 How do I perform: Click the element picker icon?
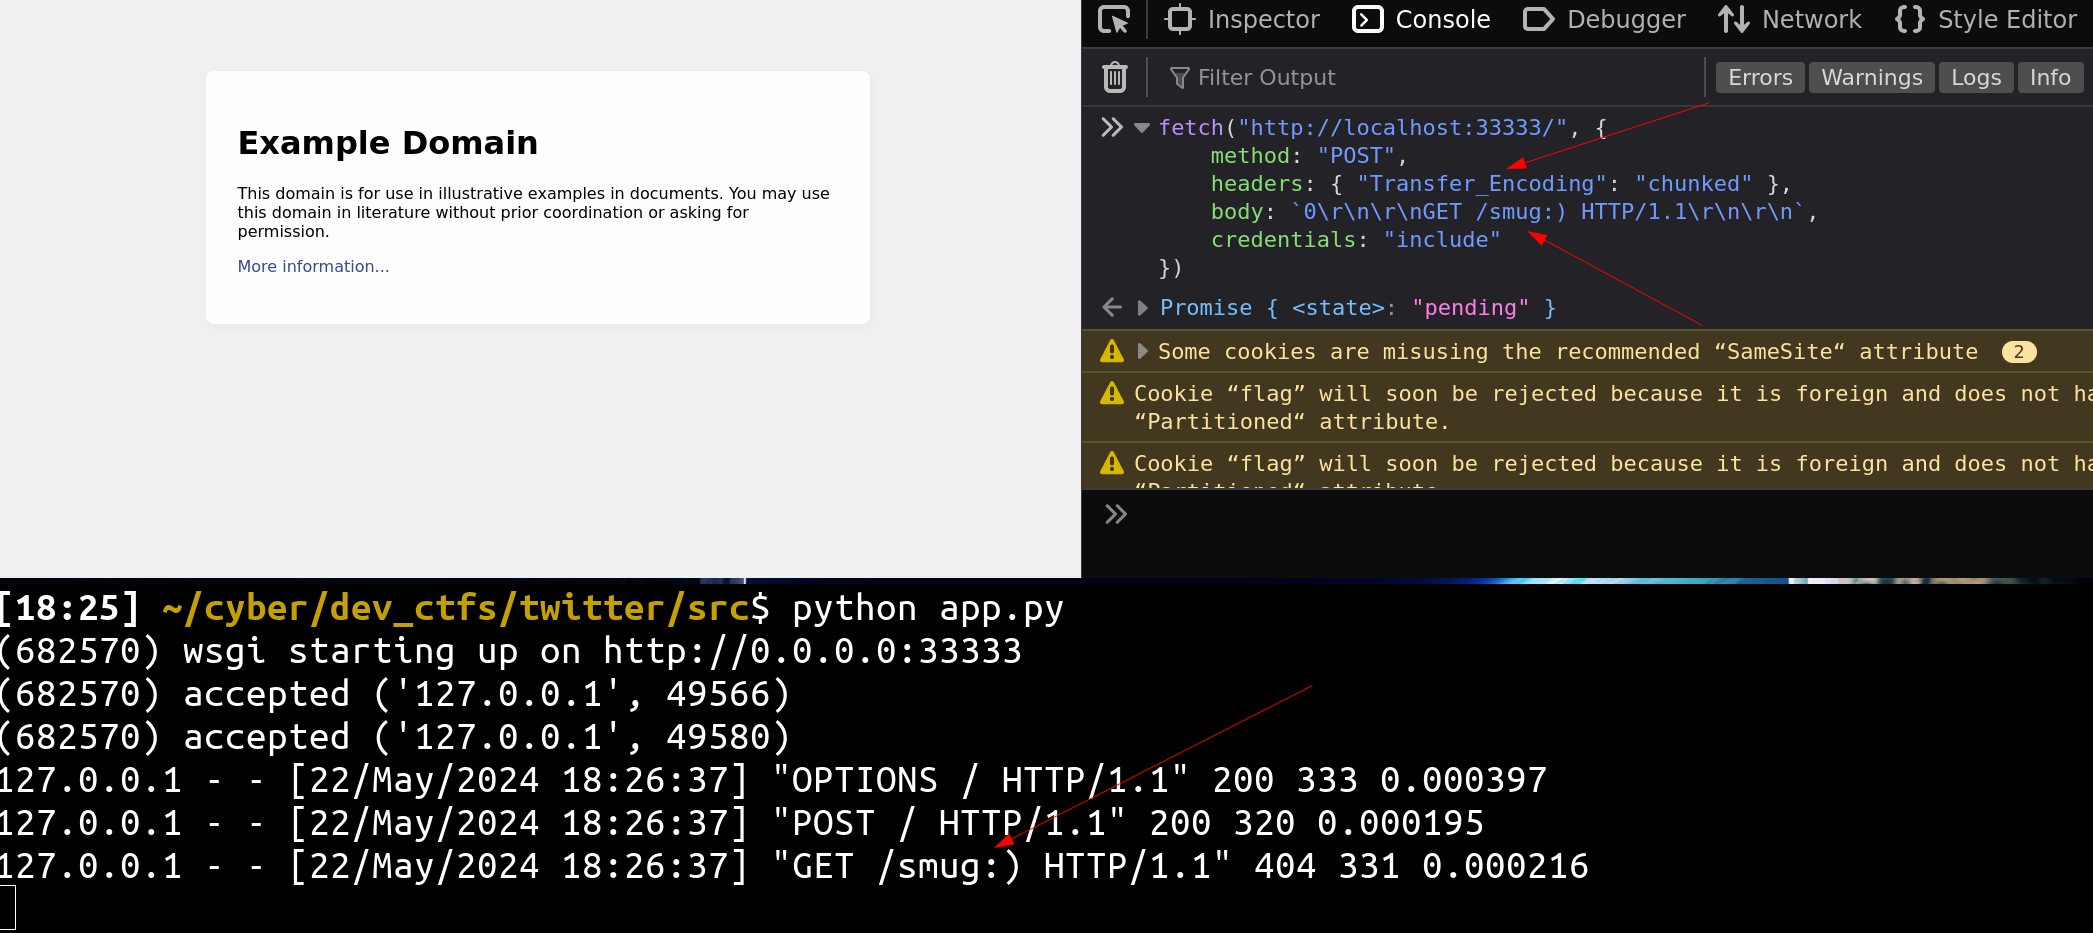1113,20
